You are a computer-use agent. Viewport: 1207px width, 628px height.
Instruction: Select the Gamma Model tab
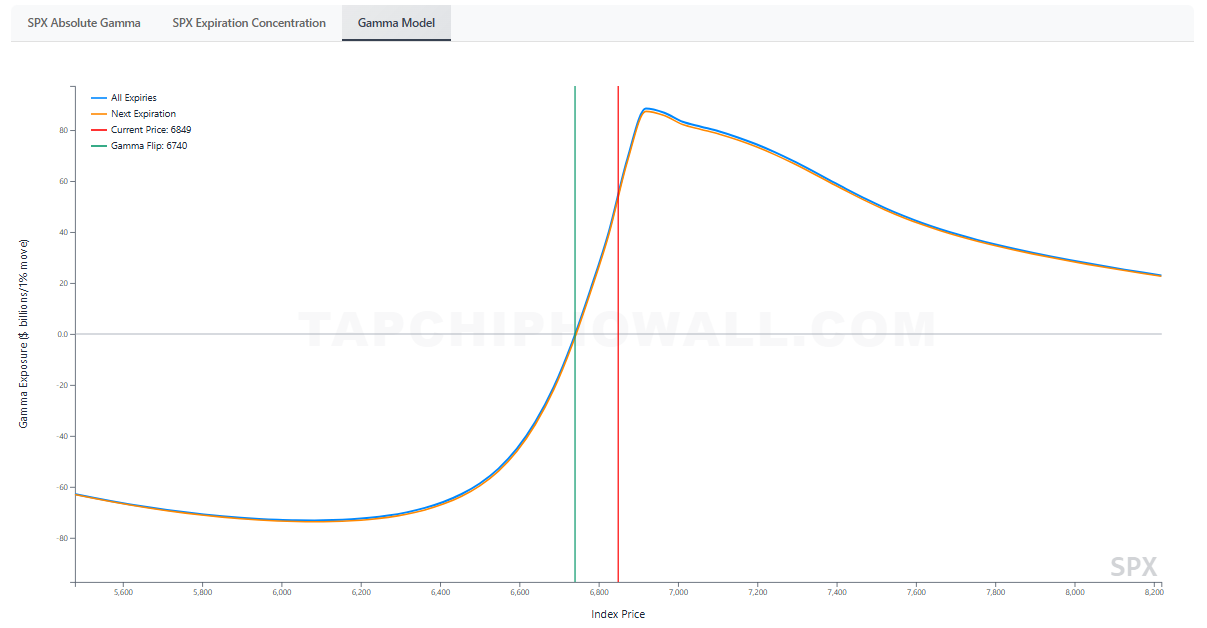(396, 23)
